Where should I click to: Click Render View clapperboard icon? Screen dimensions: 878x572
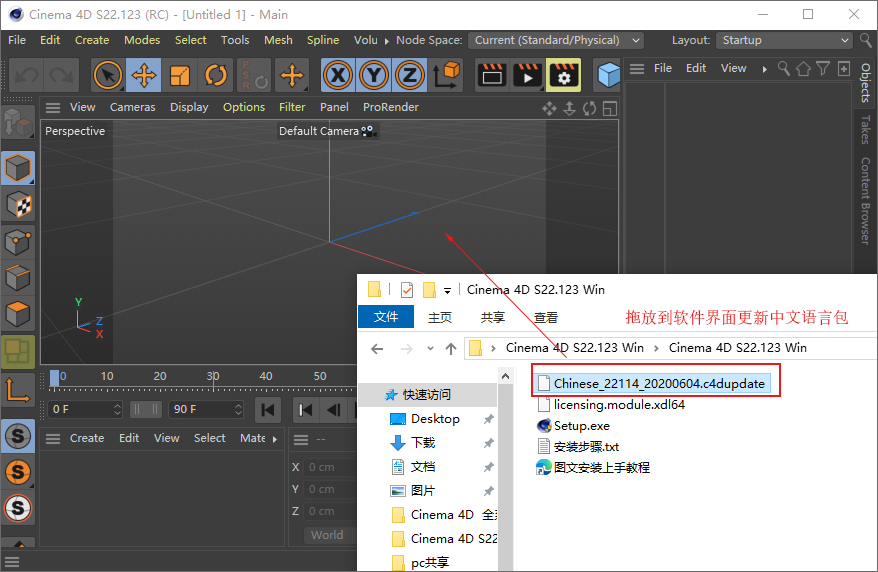[x=490, y=75]
